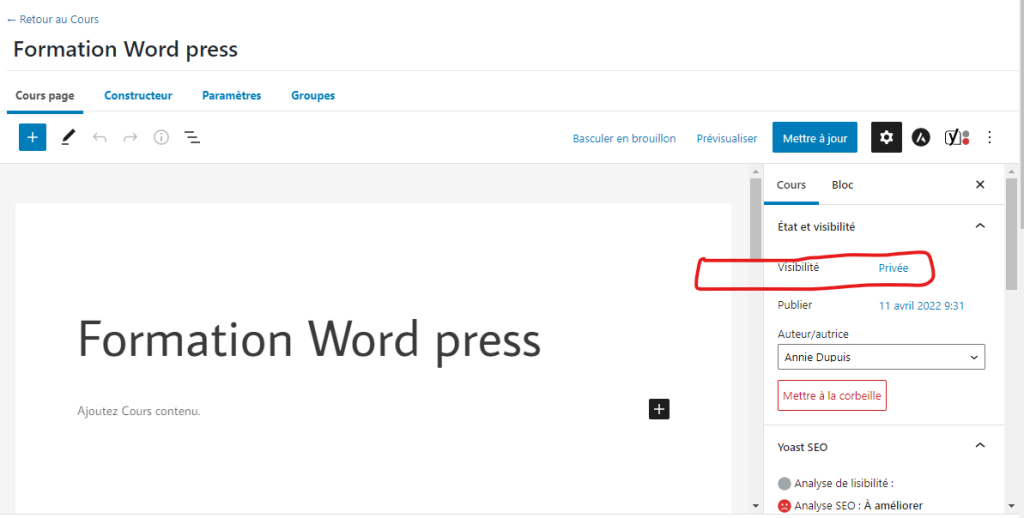Click the blue add block inserter button

point(33,138)
